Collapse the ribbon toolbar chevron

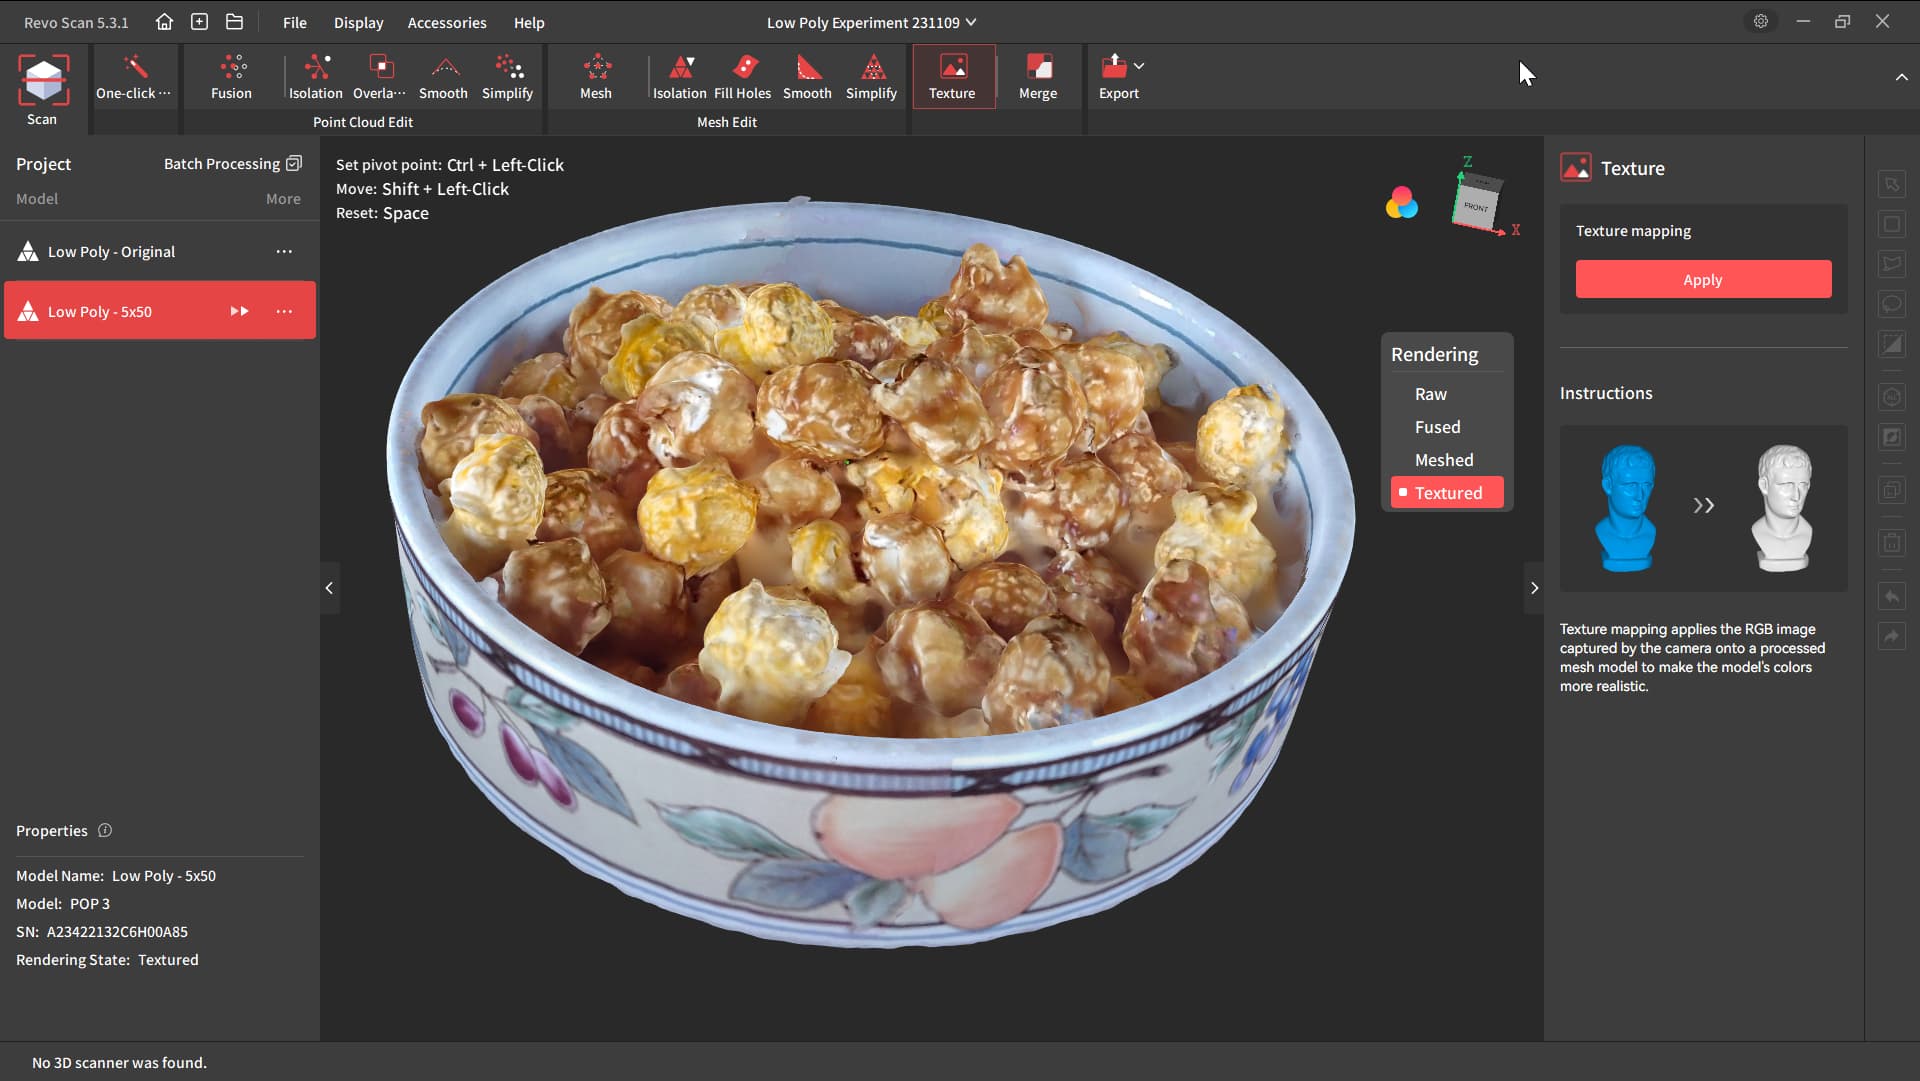click(x=1901, y=77)
